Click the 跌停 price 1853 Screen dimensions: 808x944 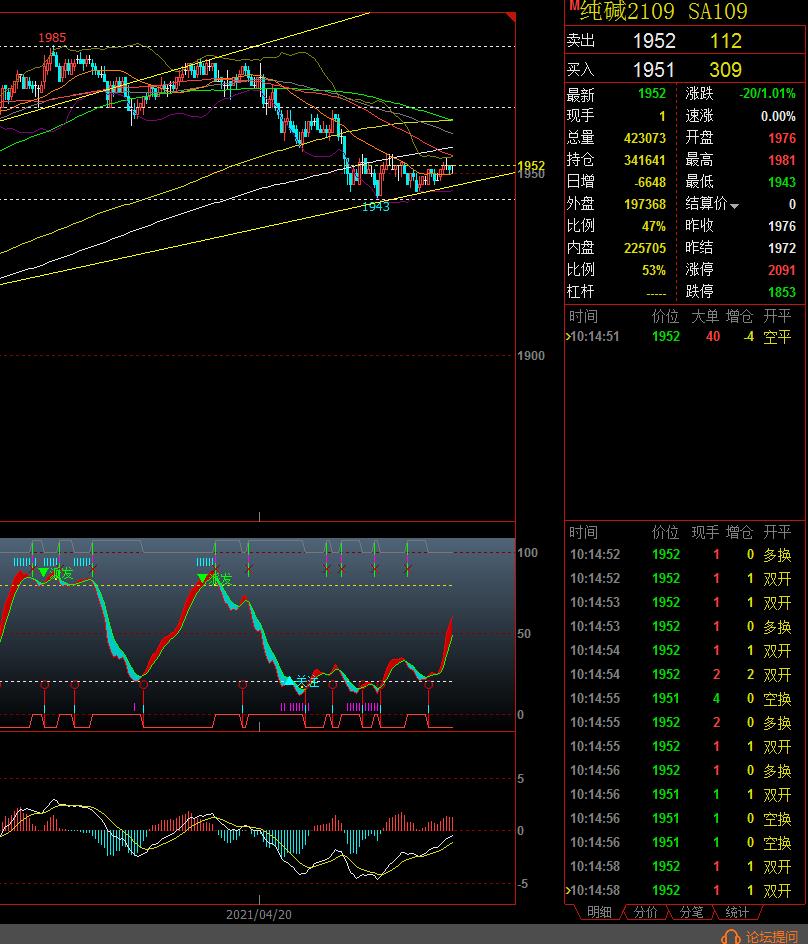pos(782,292)
